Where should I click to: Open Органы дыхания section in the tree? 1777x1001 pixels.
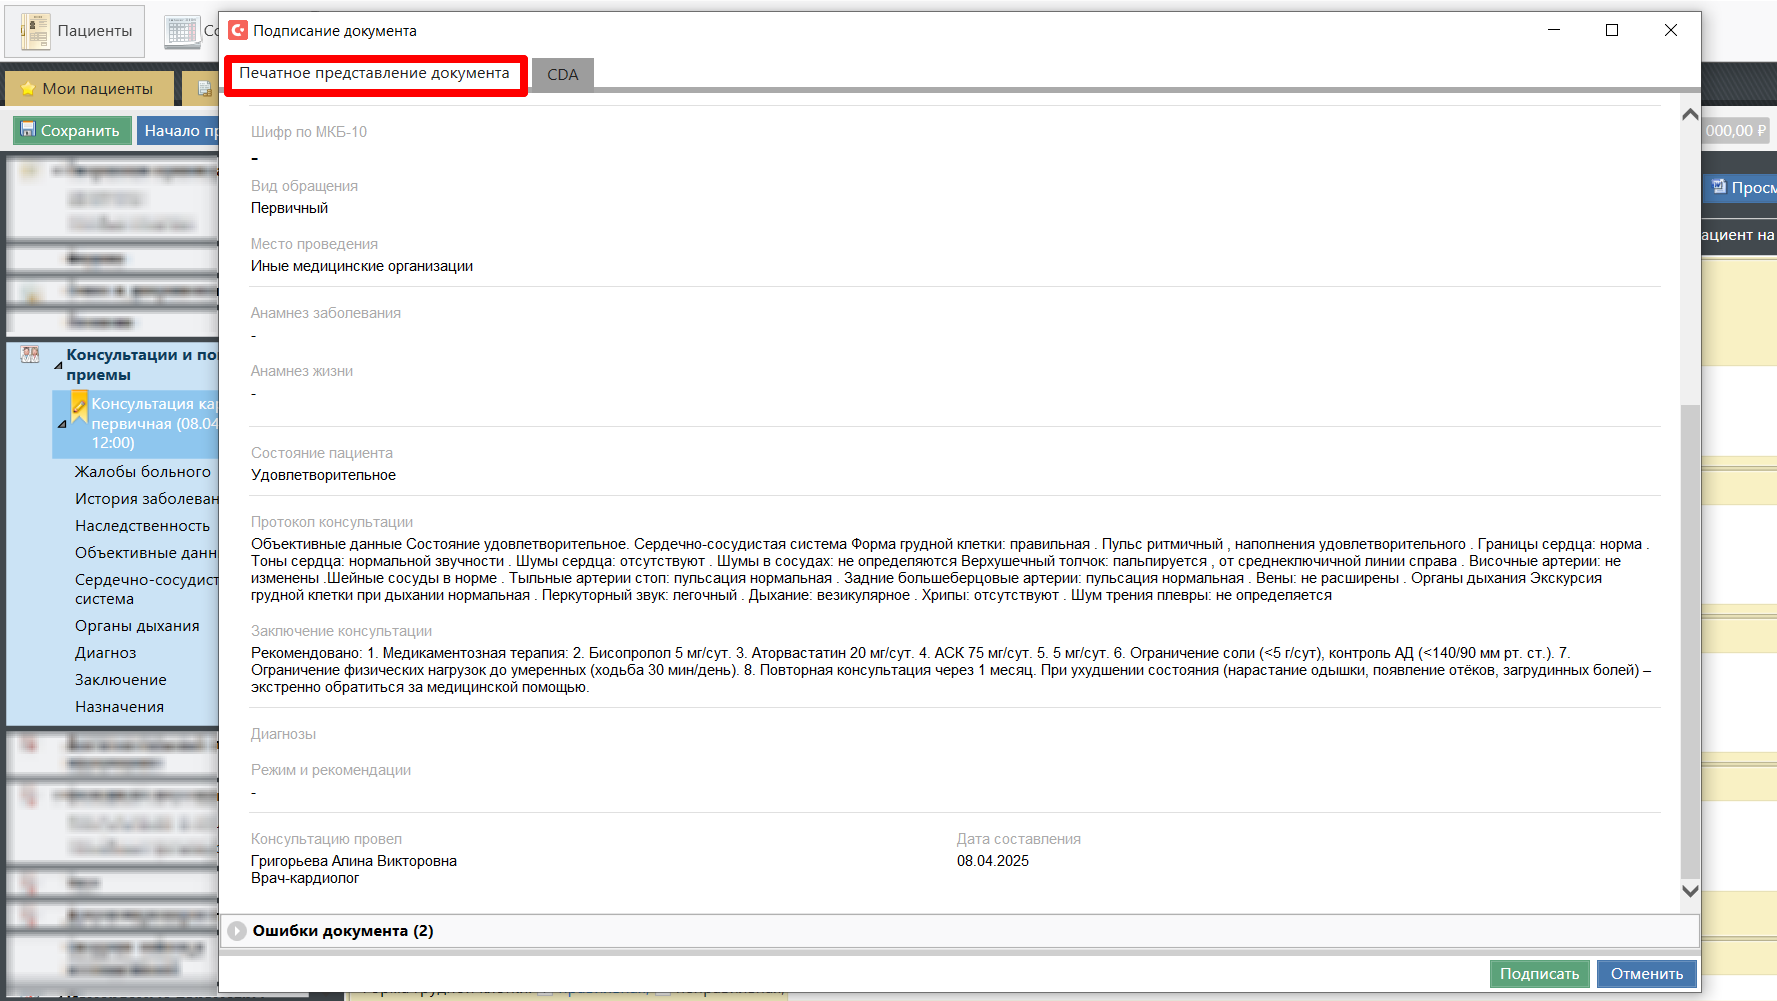(x=137, y=626)
